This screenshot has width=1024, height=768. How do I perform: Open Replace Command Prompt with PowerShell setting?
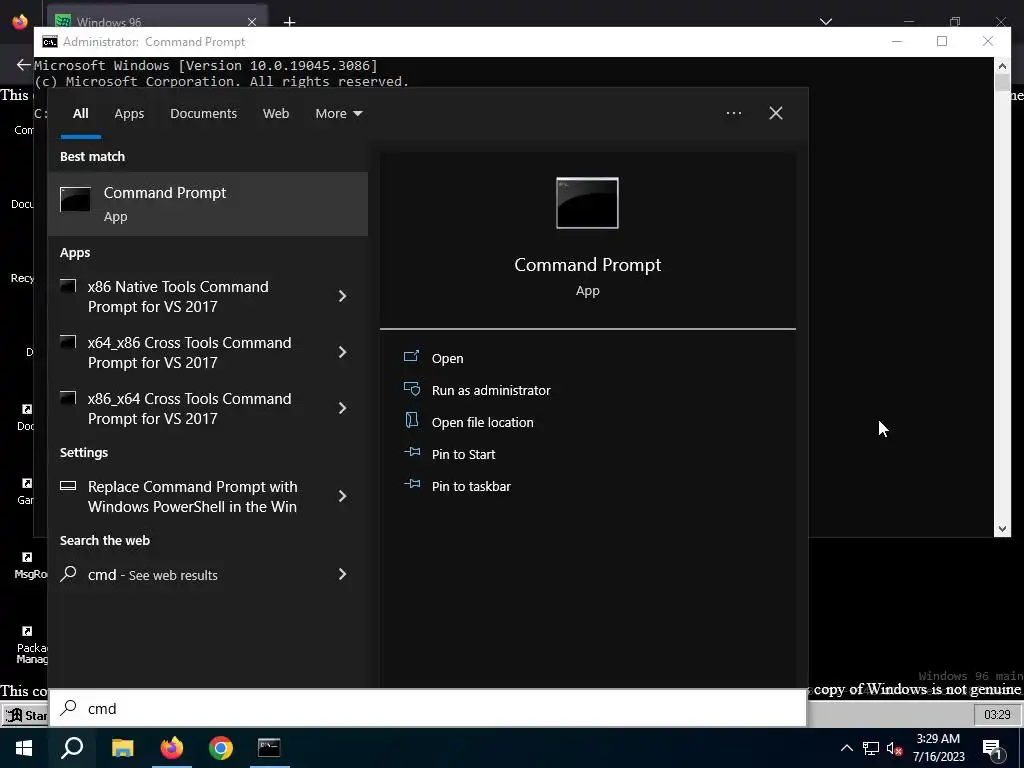pyautogui.click(x=189, y=496)
